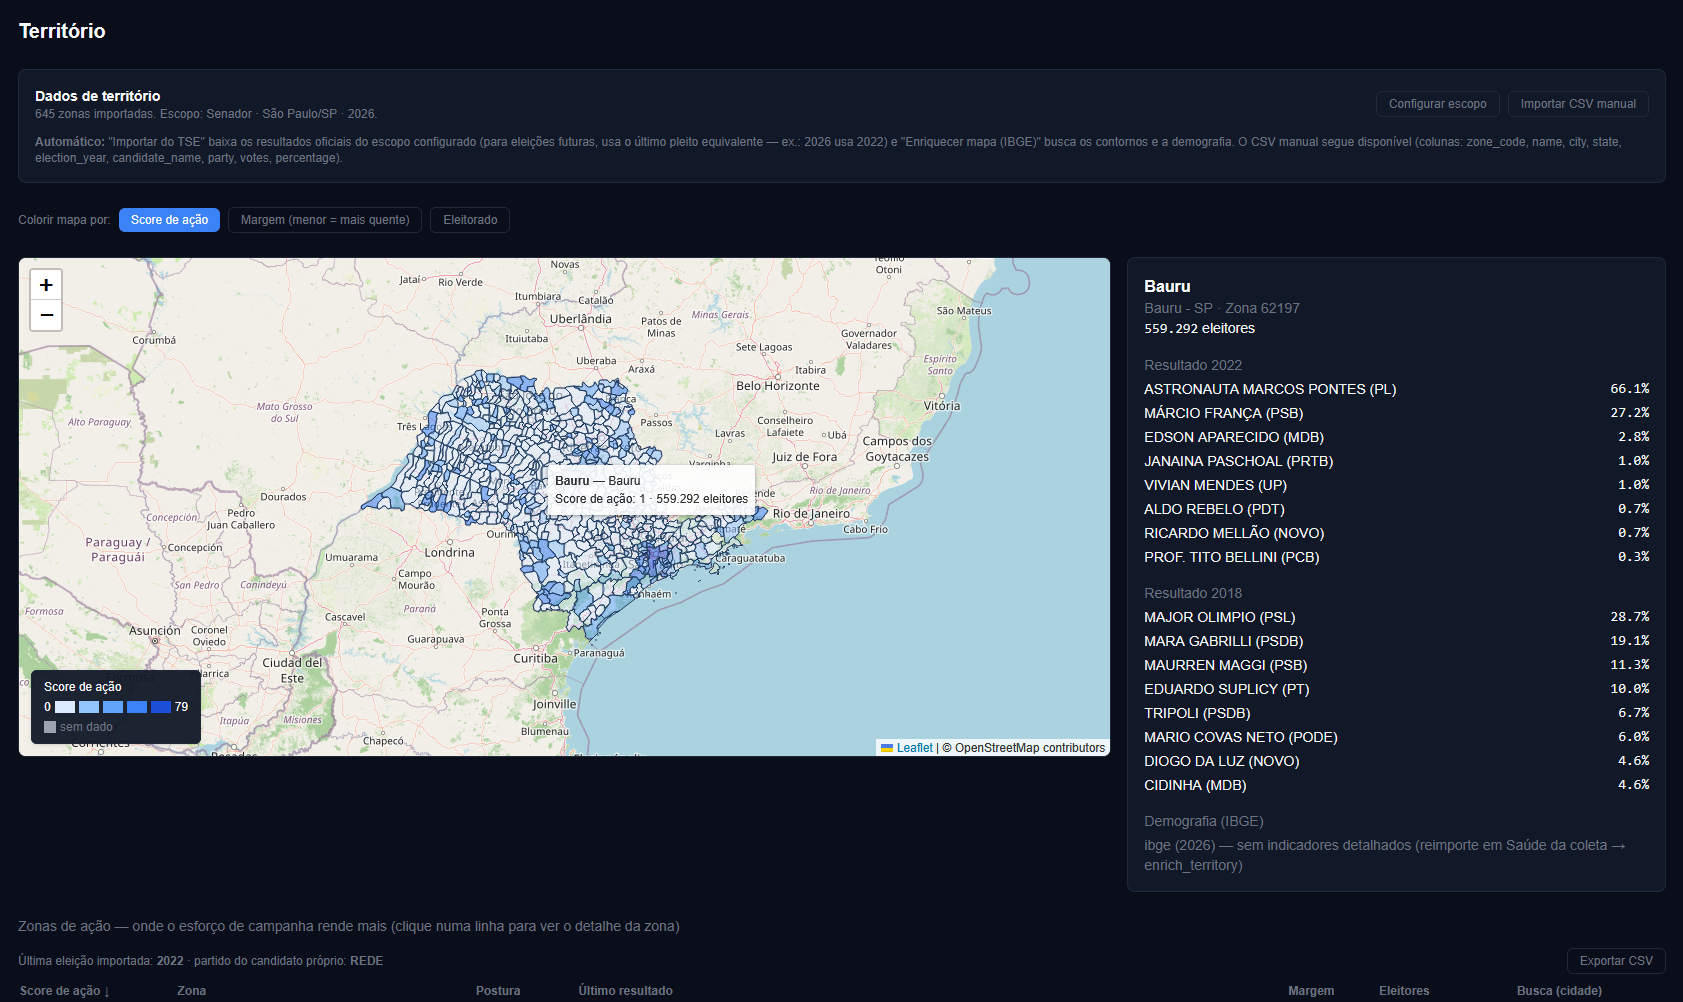This screenshot has height=1002, width=1683.
Task: Select 'CIDINHA (MDB)' row
Action: (x=1396, y=785)
